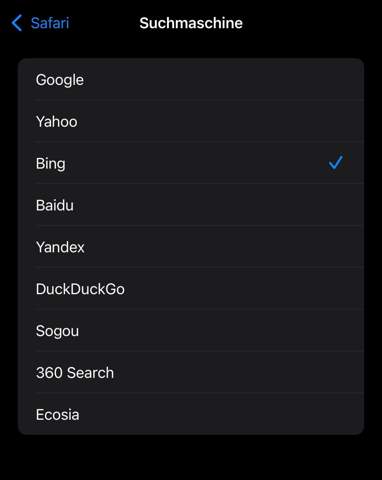Viewport: 382px width, 480px height.
Task: Select the Bing search engine row
Action: pos(191,163)
